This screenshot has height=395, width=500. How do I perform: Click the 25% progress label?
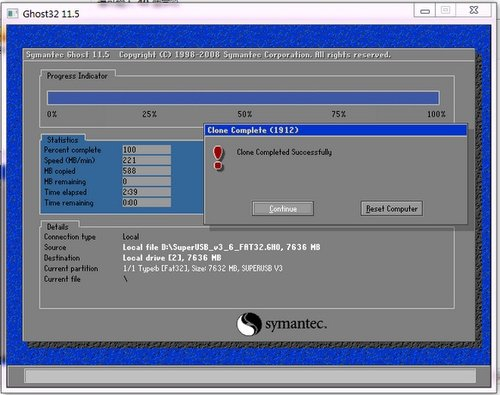[x=149, y=114]
